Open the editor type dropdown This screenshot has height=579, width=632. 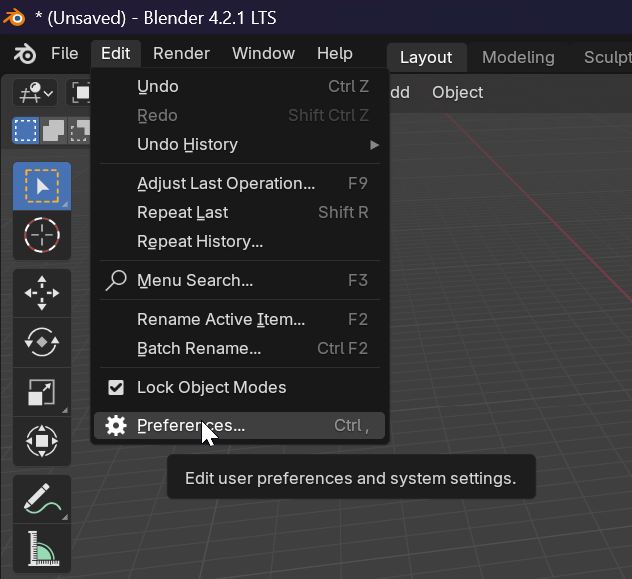point(35,92)
